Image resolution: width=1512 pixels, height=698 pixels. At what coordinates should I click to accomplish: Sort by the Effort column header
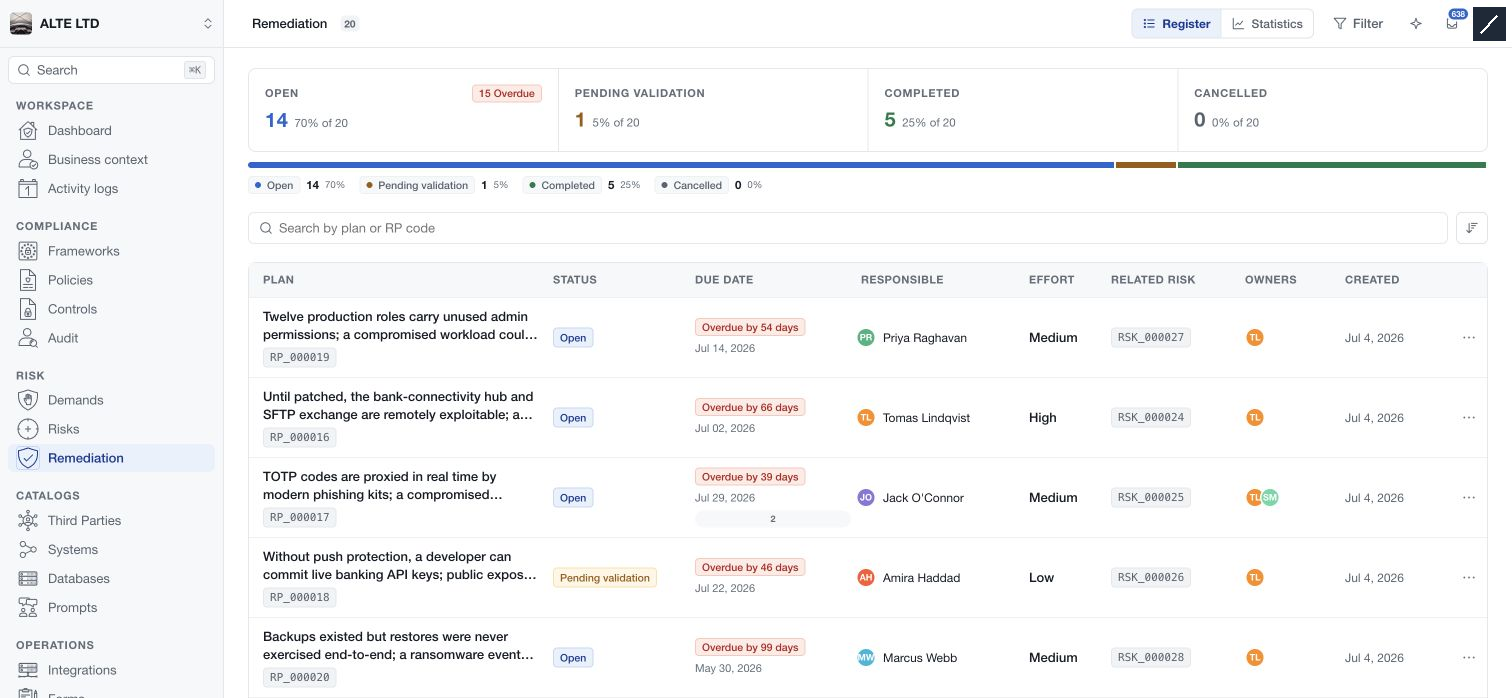coord(1052,280)
